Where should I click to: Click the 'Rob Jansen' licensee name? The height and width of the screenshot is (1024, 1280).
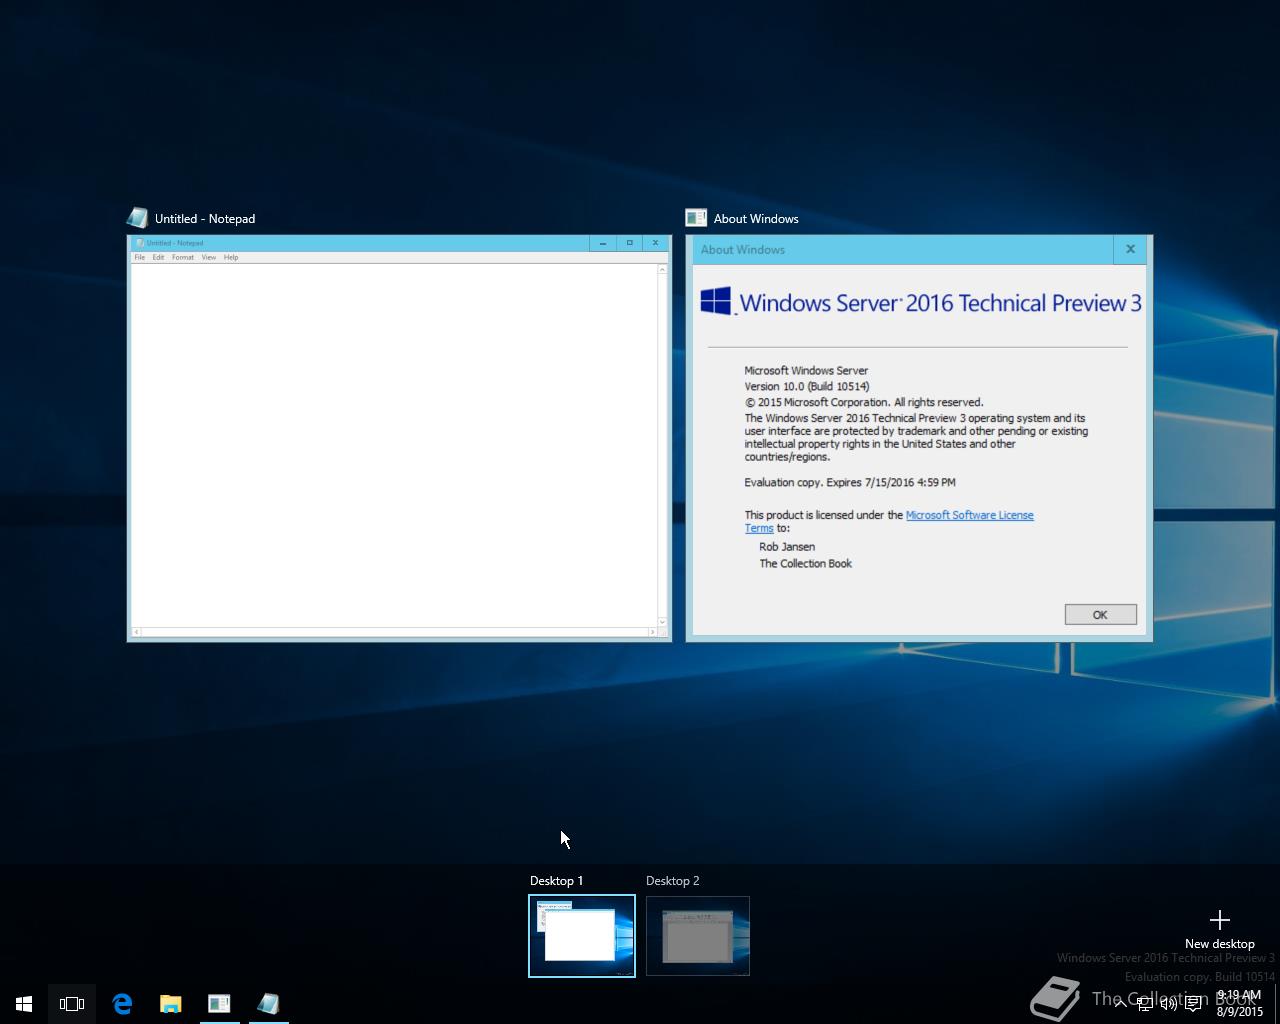787,547
